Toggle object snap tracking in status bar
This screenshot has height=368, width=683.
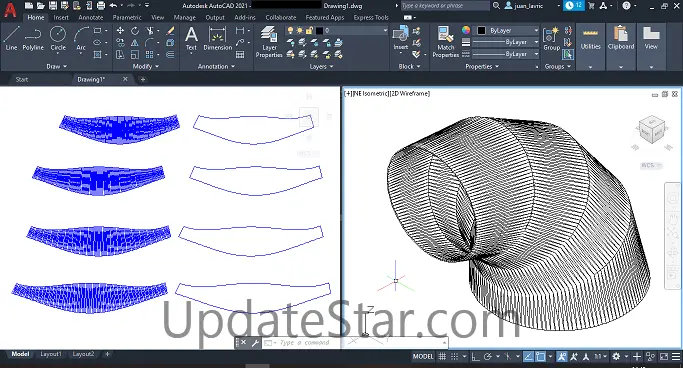click(x=528, y=357)
